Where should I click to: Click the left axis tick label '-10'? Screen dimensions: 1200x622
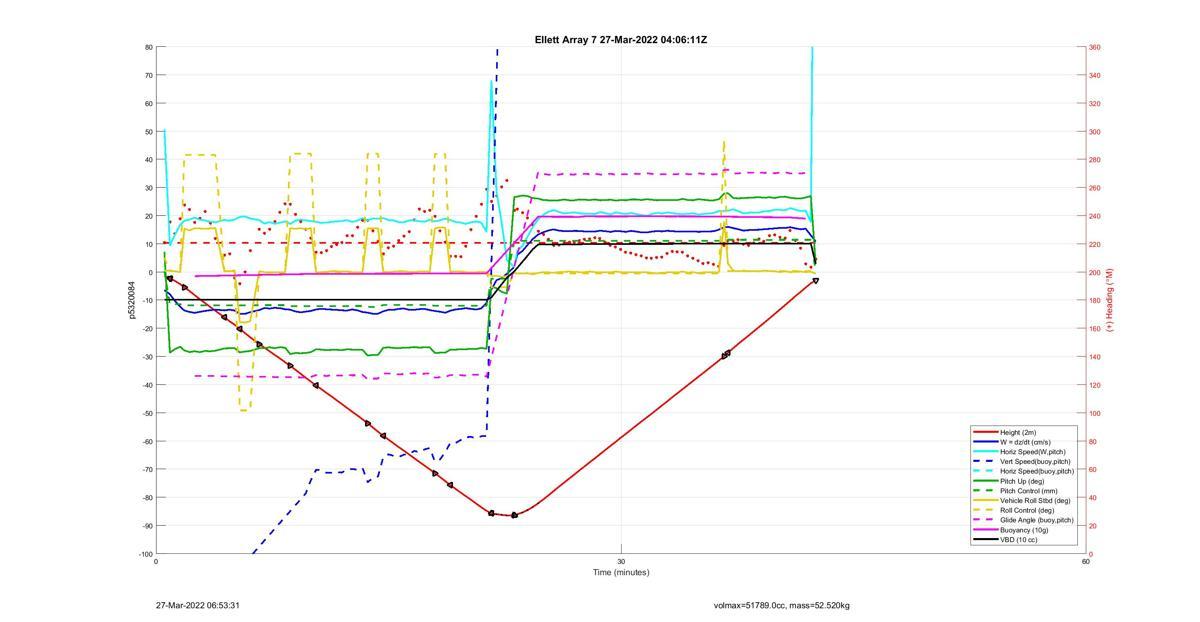point(148,300)
